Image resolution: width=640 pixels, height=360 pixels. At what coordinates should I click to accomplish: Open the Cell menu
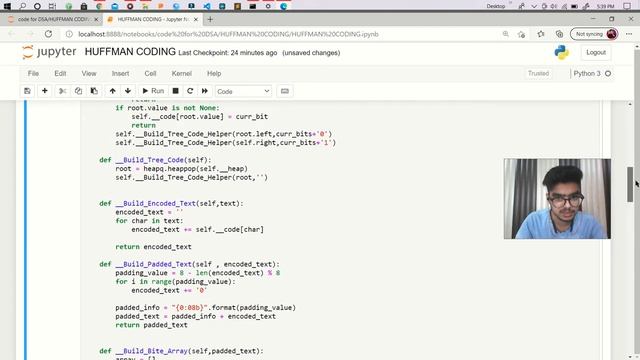click(x=150, y=73)
